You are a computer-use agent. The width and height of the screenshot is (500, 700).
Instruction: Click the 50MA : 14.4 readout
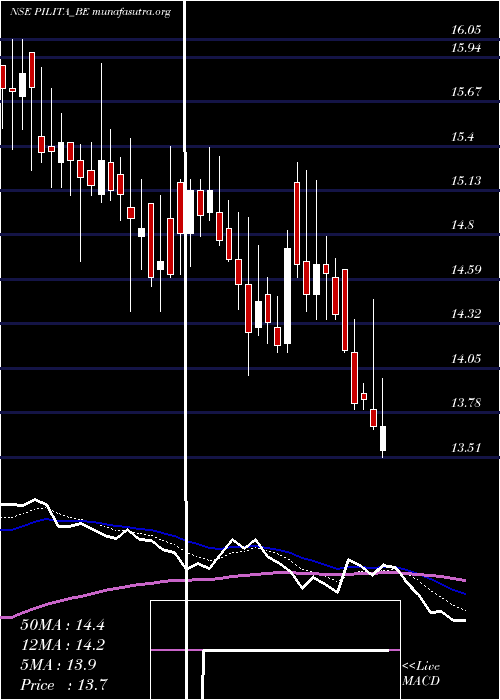point(62,625)
